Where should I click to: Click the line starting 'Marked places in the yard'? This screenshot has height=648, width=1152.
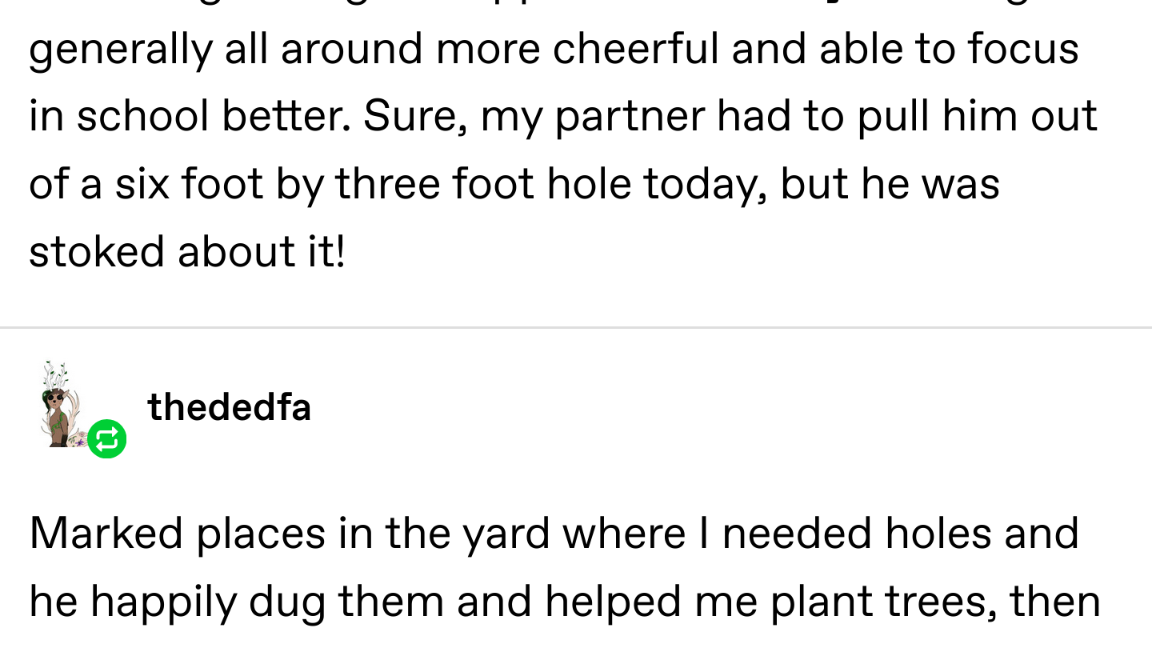tap(554, 533)
